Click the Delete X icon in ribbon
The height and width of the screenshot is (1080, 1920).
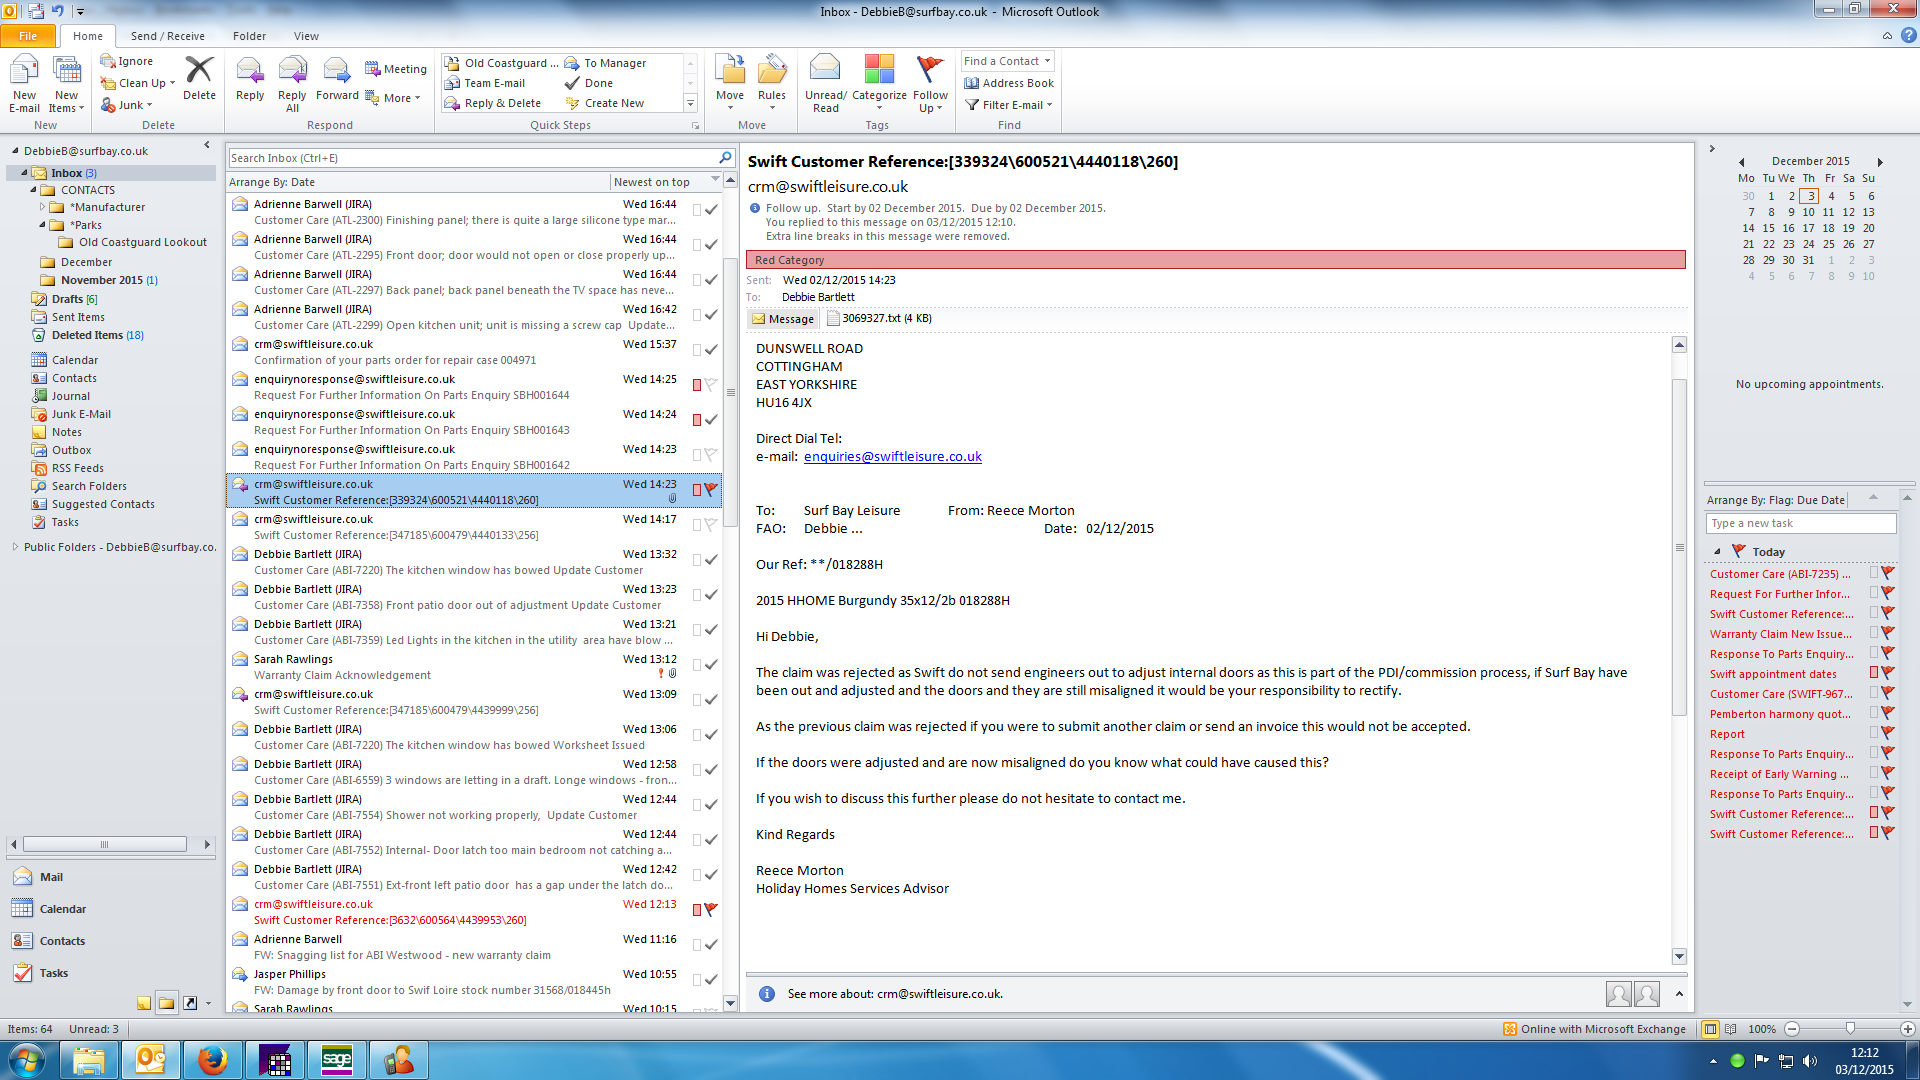point(199,72)
